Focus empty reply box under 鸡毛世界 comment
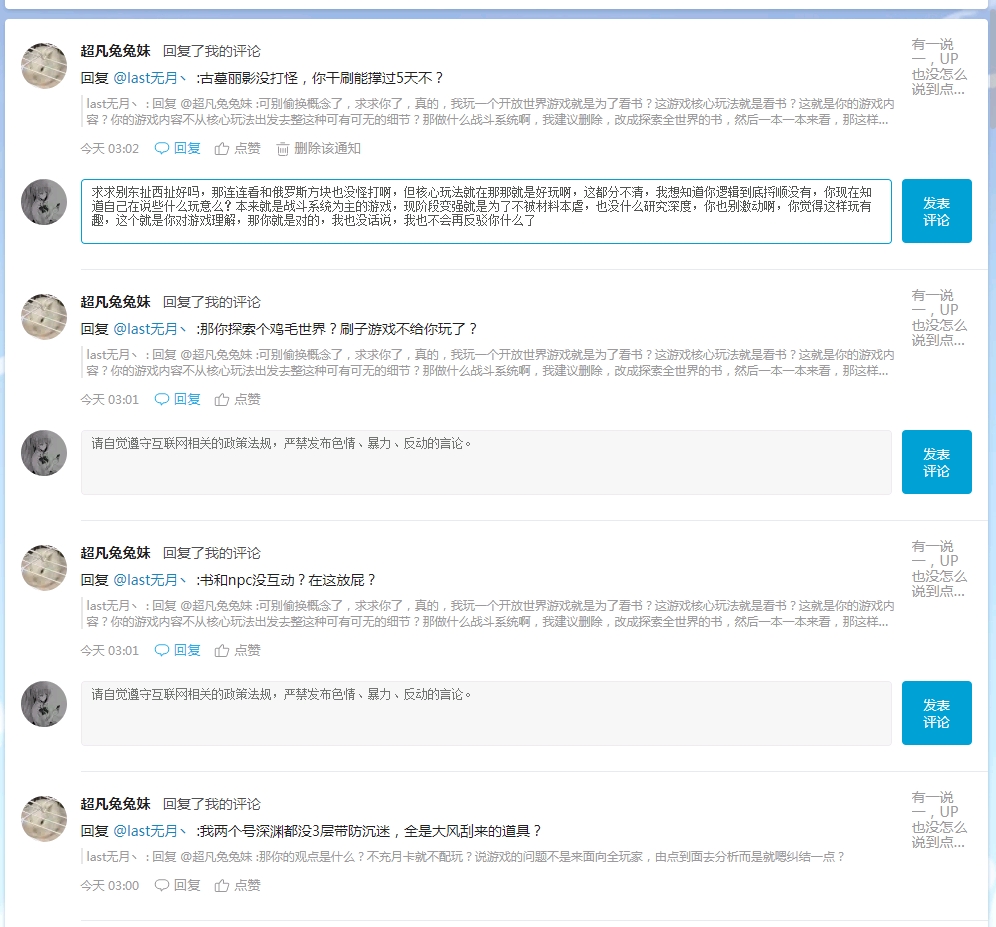 pyautogui.click(x=486, y=462)
